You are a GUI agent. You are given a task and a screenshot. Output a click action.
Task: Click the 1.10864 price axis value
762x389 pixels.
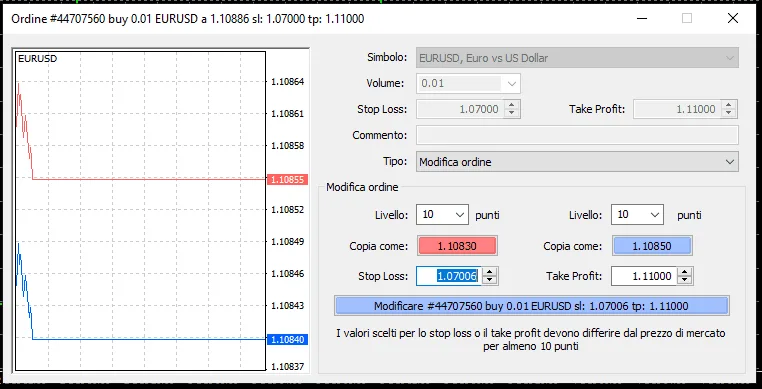(x=288, y=82)
